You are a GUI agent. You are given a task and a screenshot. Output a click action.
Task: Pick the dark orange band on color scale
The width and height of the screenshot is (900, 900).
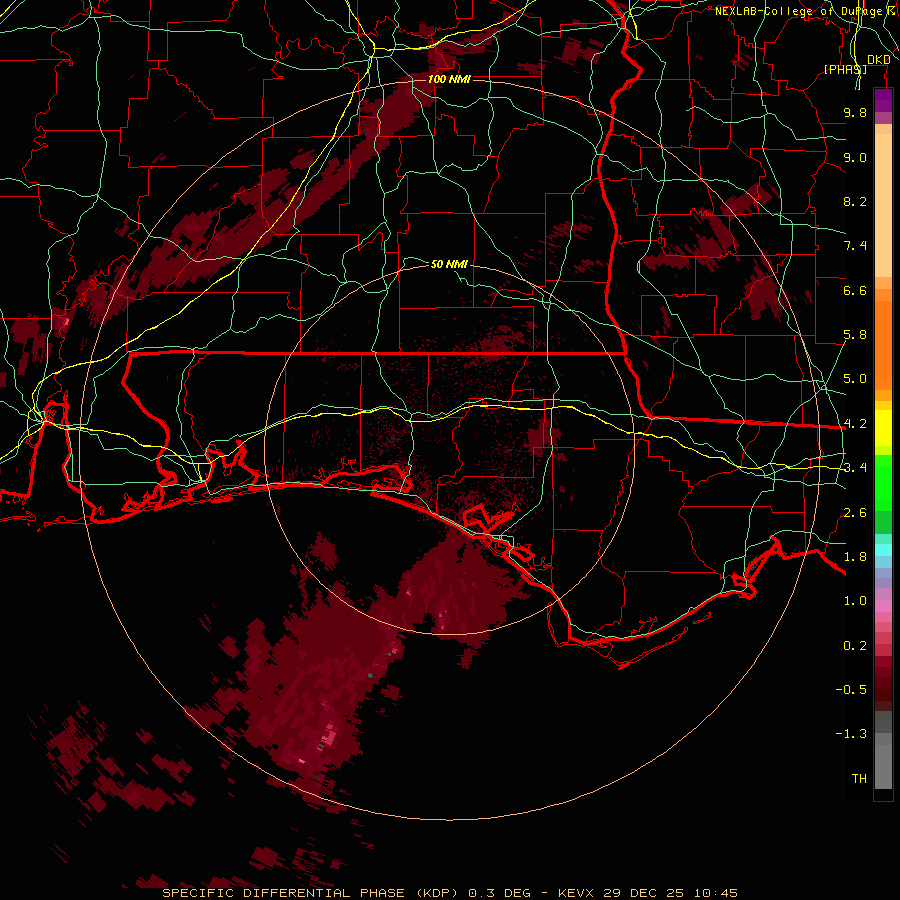pos(883,345)
